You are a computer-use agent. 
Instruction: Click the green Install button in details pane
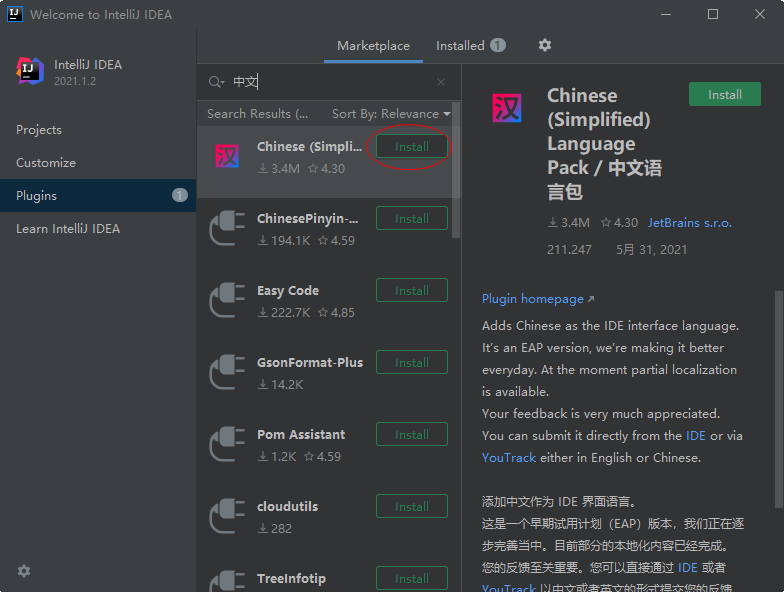[724, 94]
